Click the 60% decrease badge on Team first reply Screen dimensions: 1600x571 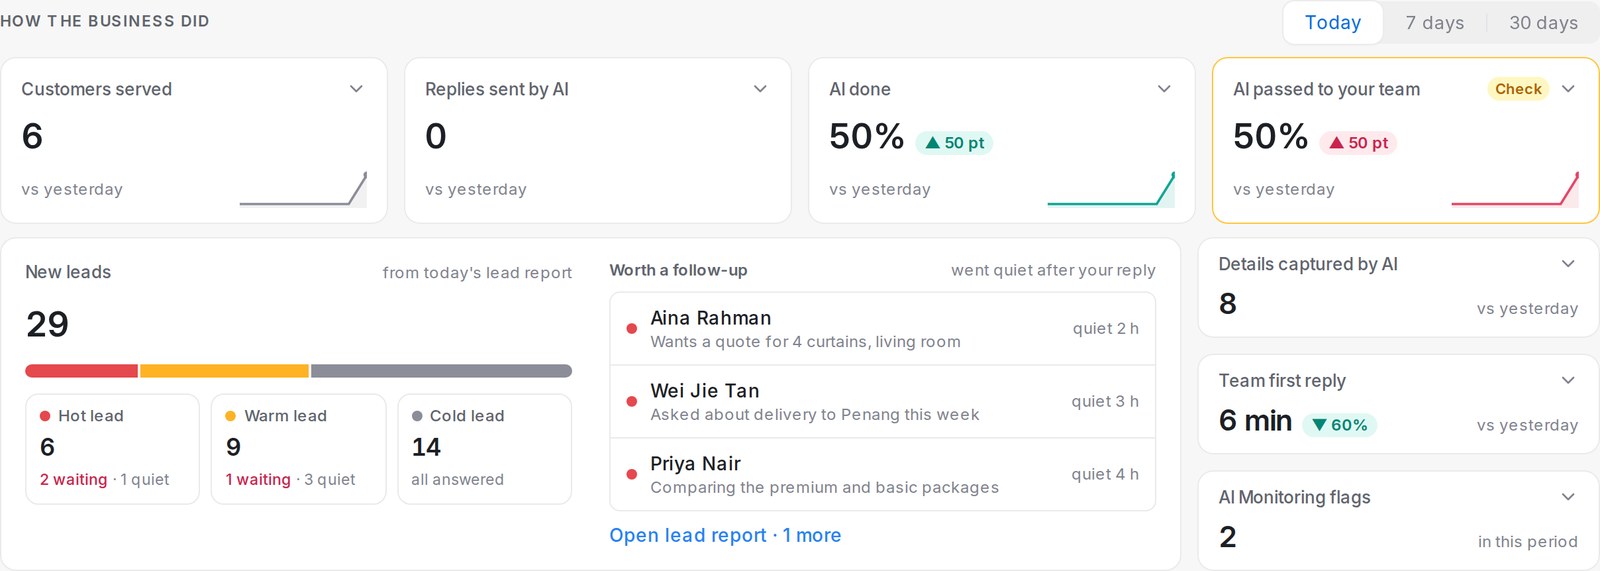tap(1339, 425)
